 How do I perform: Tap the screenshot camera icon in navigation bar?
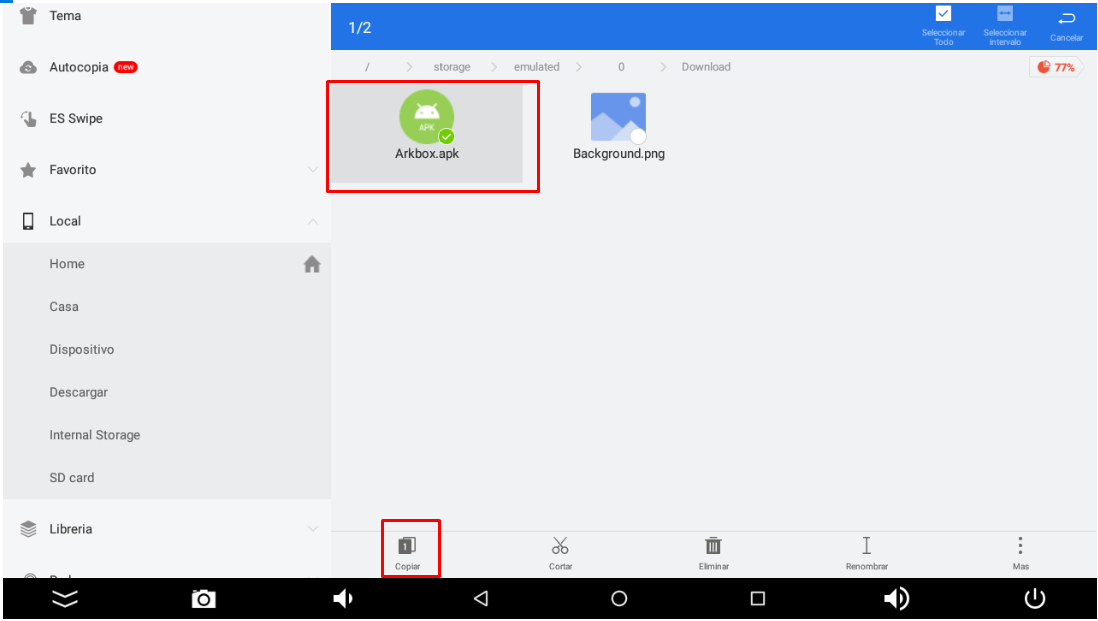pos(203,599)
